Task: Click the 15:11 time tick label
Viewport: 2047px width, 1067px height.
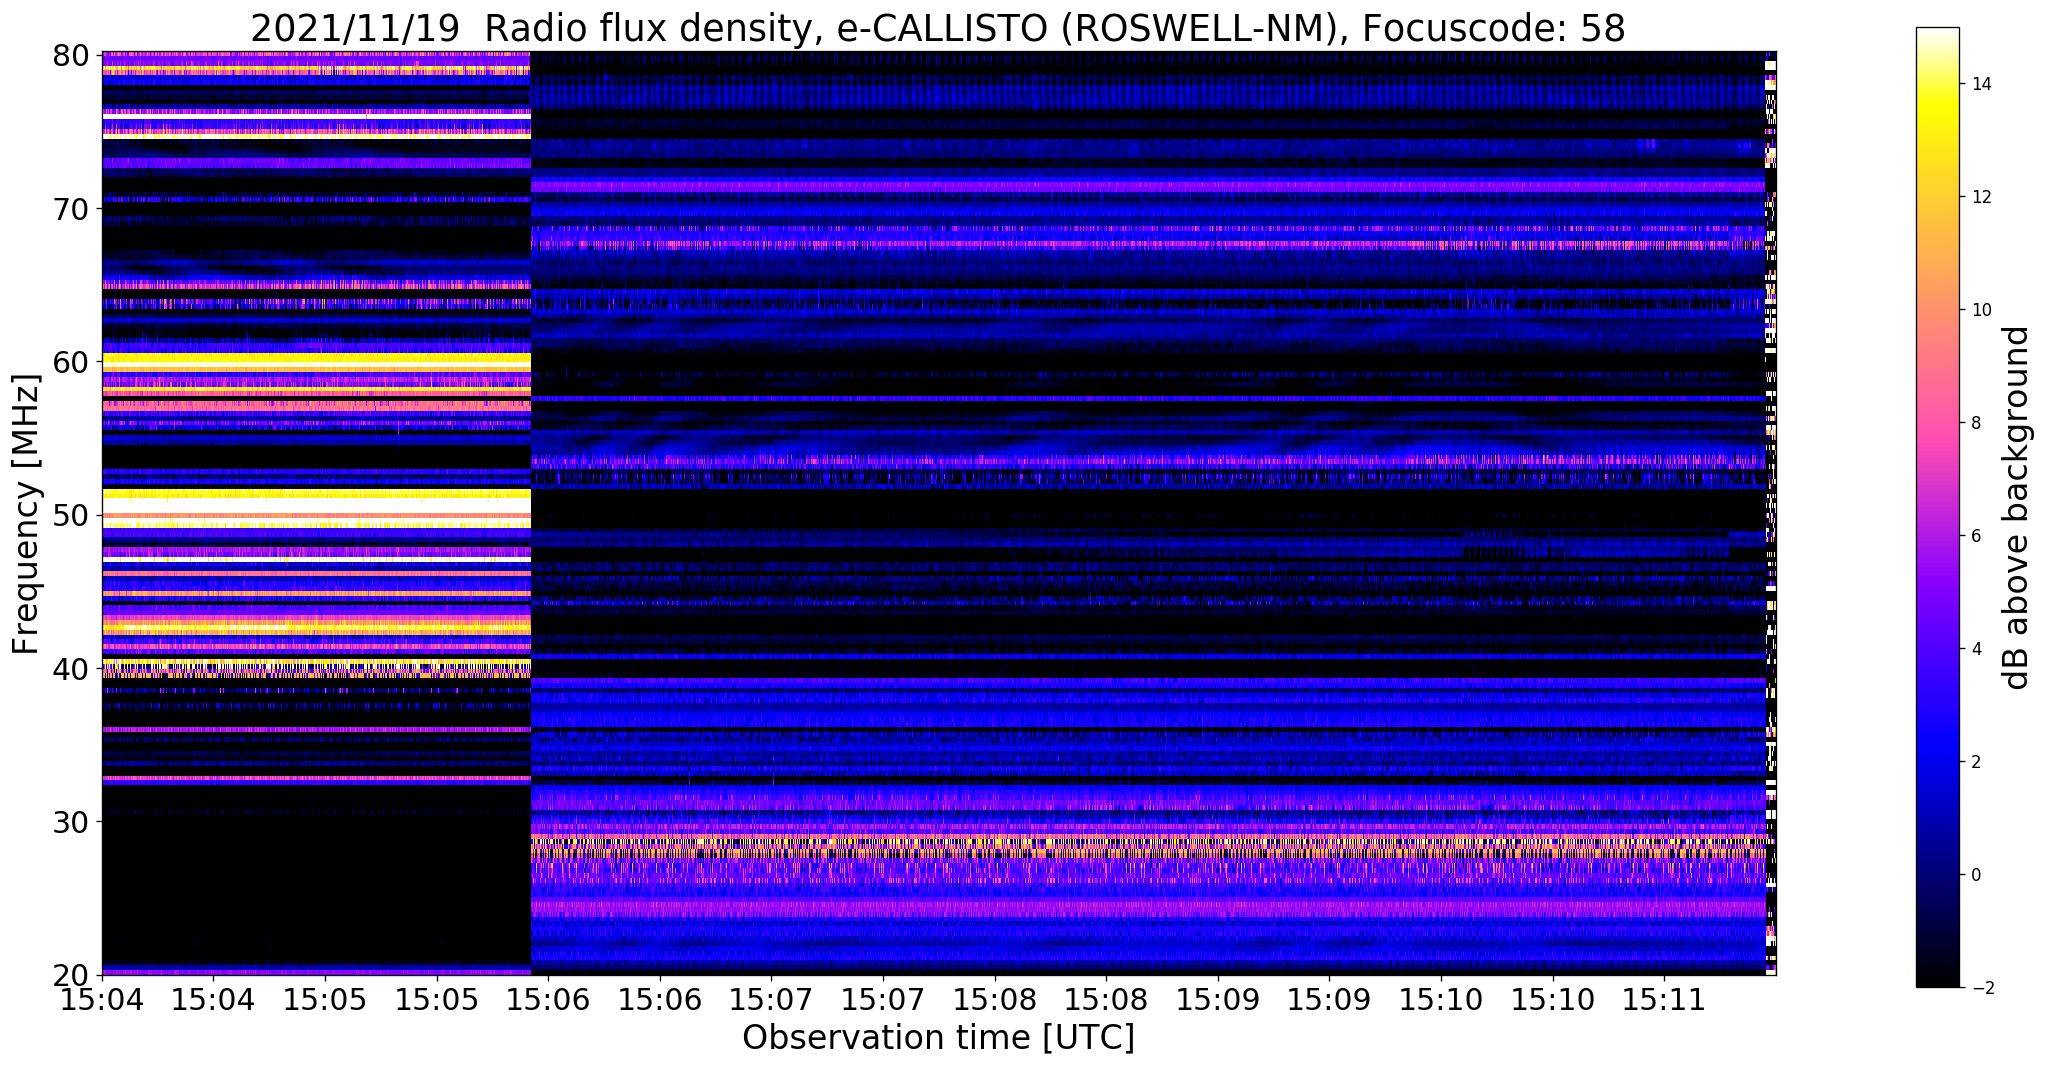Action: point(1665,999)
